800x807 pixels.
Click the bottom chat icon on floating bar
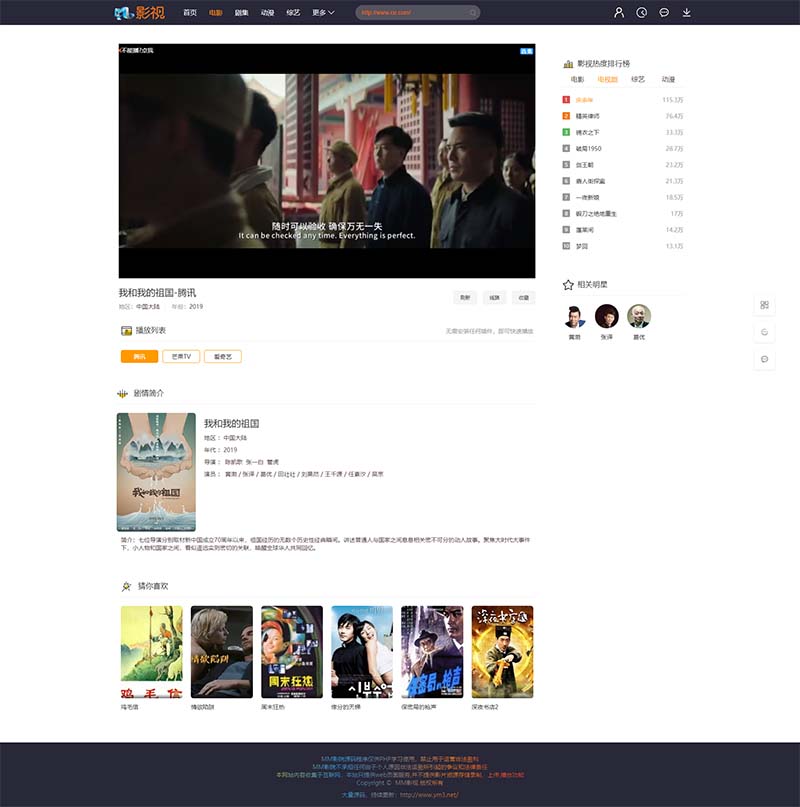(764, 359)
